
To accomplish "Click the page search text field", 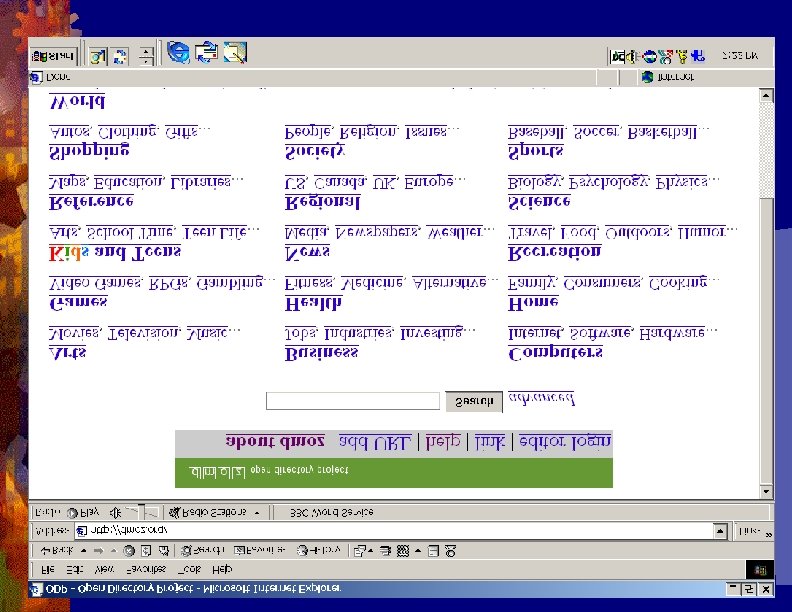I will (353, 401).
